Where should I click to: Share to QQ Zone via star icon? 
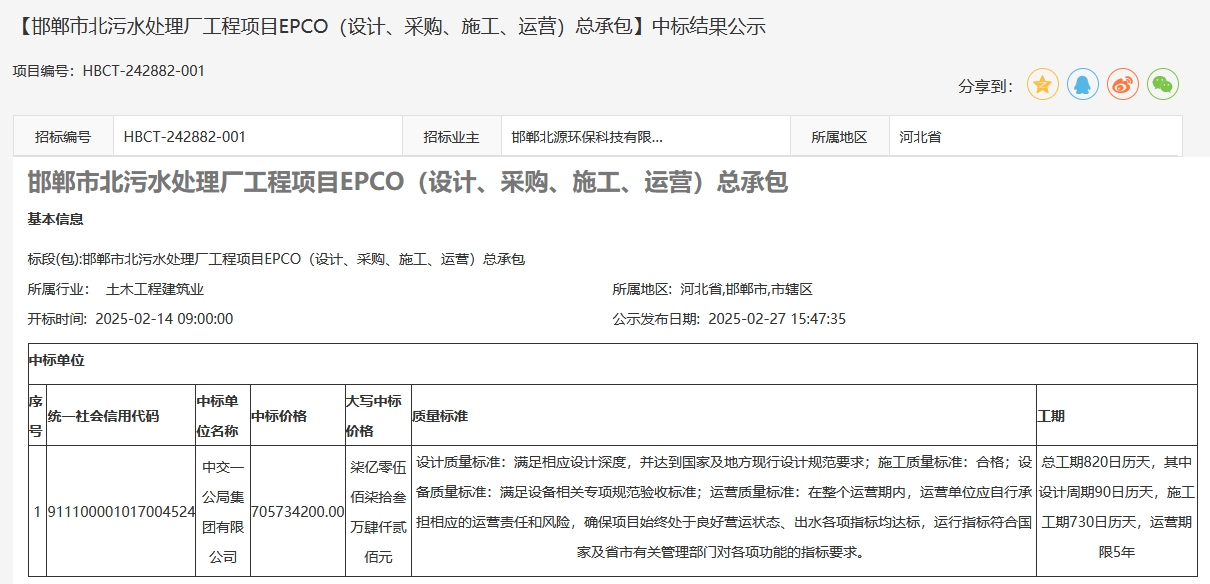[1043, 85]
